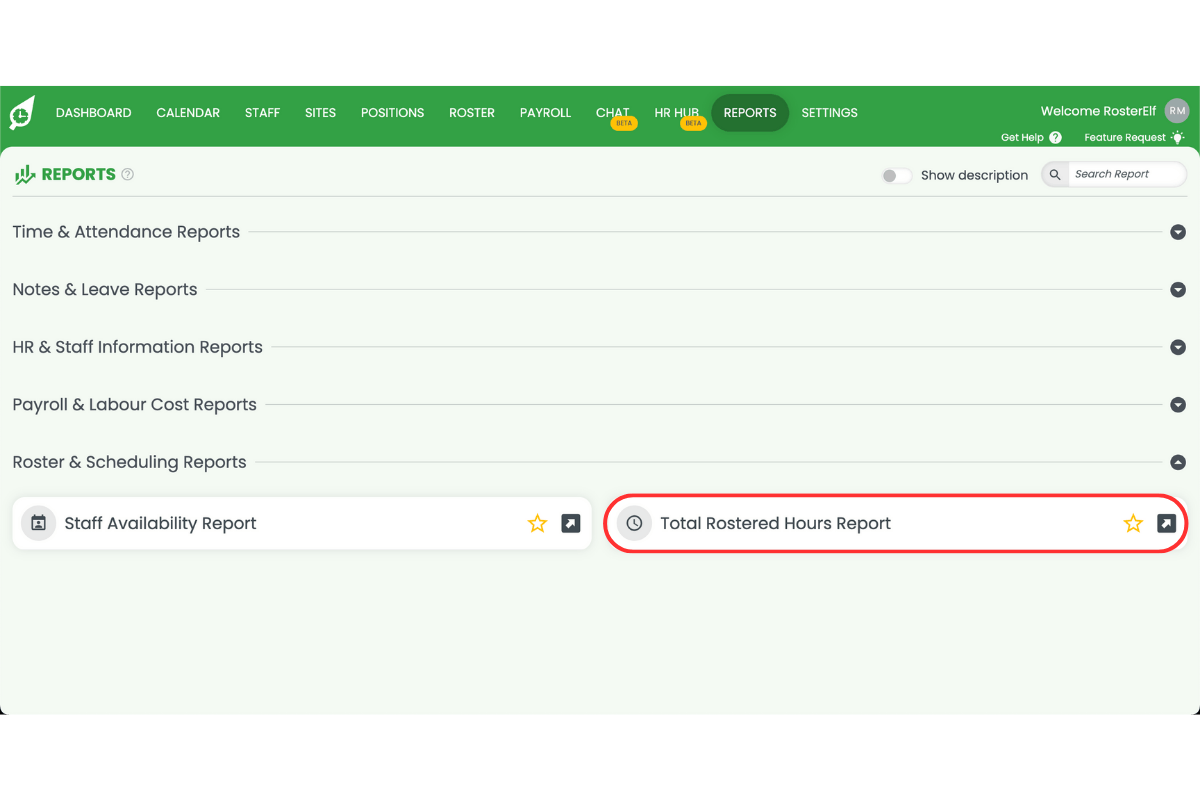Click the search magnifier icon
1200x800 pixels.
pos(1055,175)
